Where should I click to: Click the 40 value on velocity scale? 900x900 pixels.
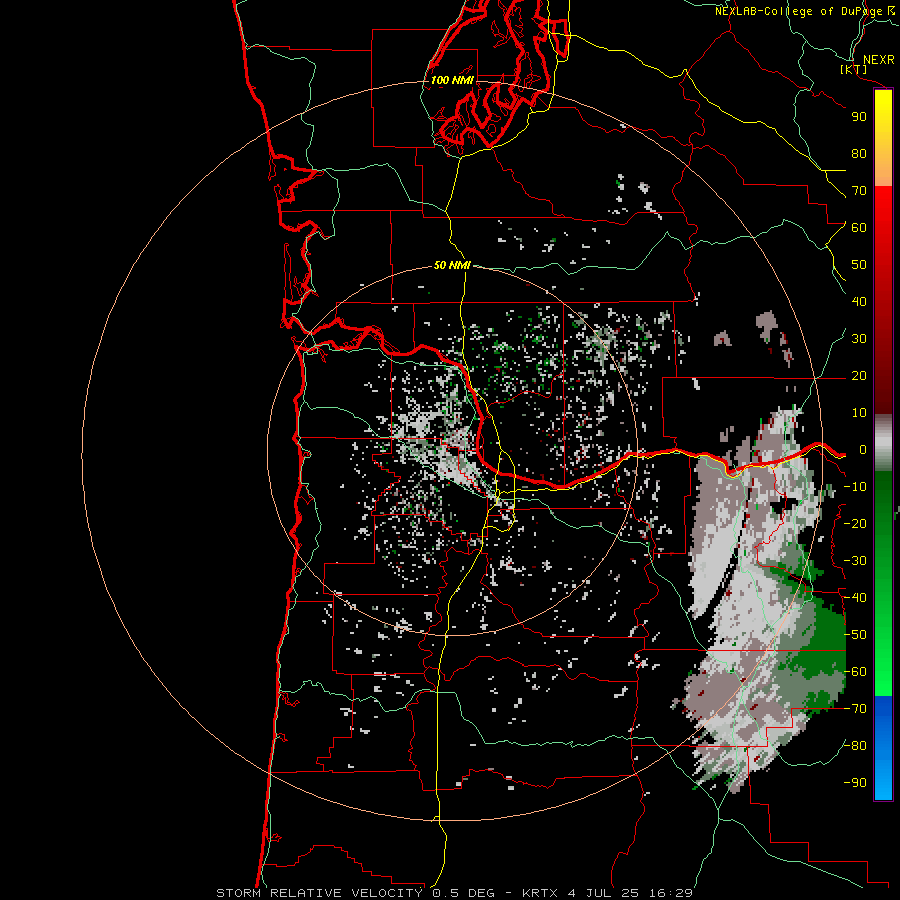859,301
